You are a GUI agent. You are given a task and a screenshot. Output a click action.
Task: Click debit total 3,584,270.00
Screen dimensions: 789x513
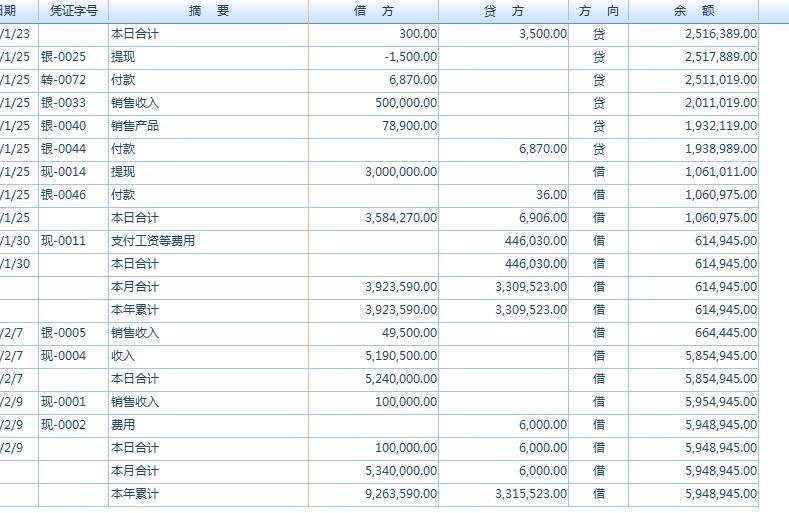[401, 218]
